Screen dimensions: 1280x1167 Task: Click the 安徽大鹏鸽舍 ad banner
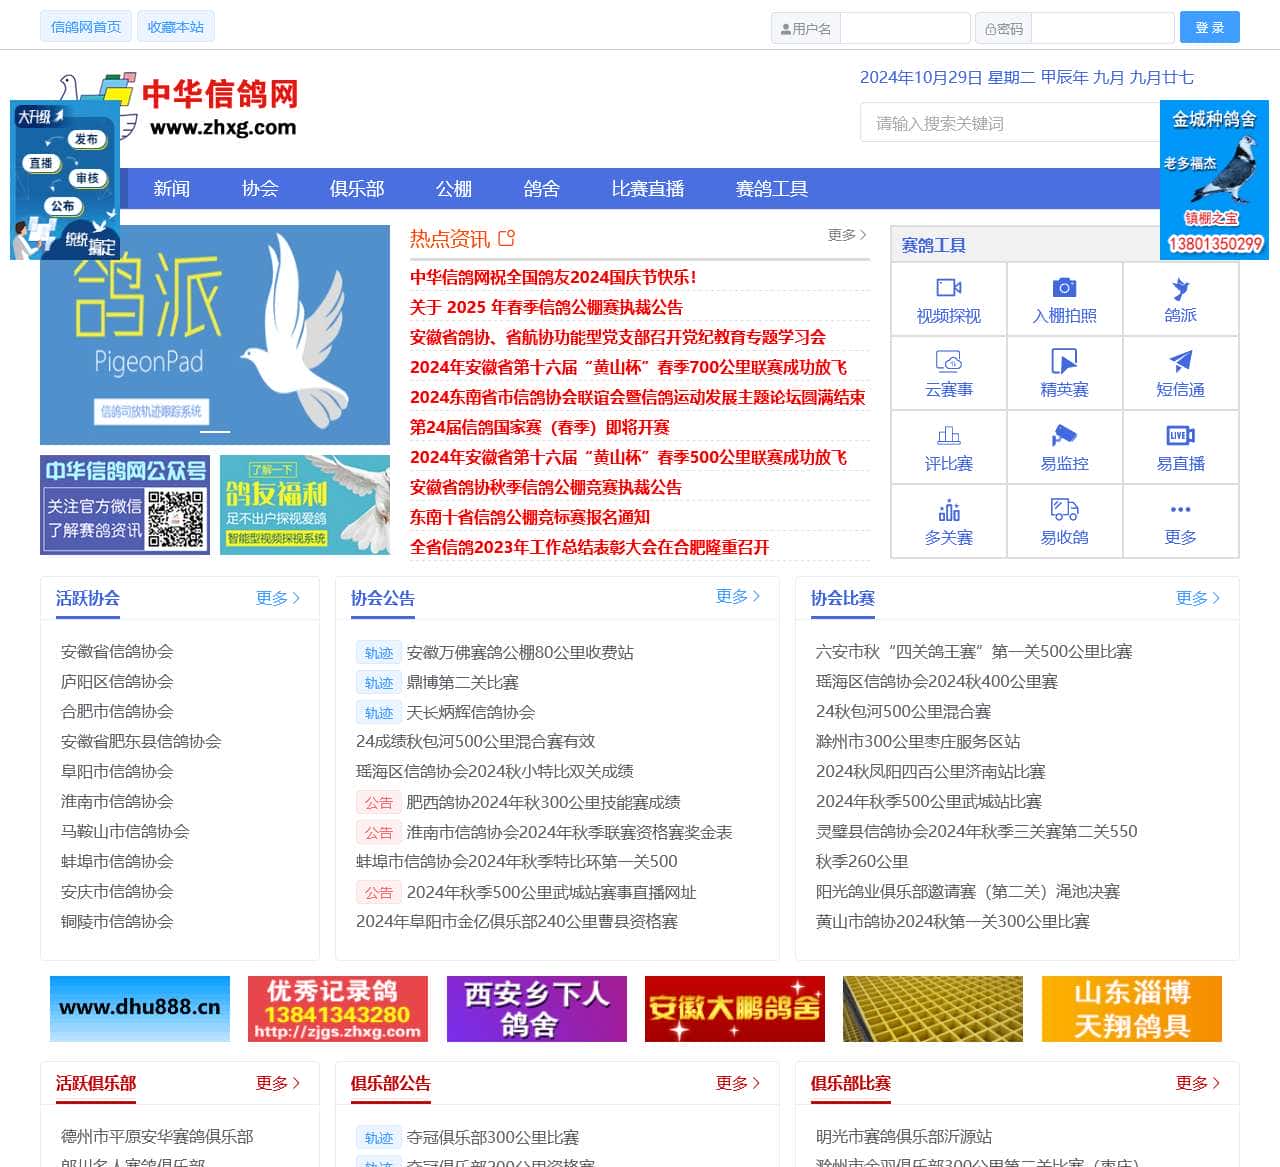click(x=735, y=1009)
